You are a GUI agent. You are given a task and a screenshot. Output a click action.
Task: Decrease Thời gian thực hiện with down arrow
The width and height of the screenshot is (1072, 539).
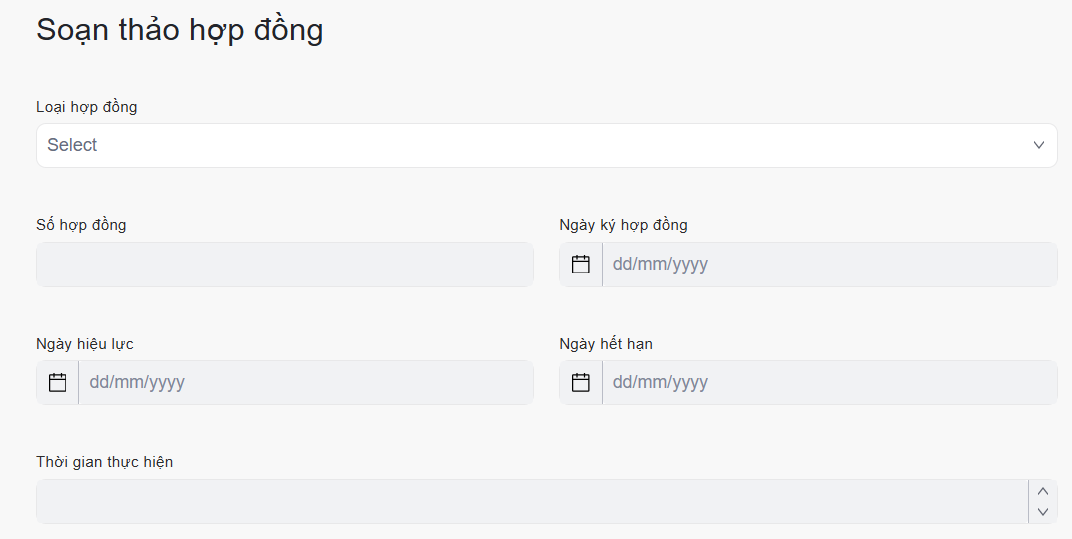tap(1042, 512)
